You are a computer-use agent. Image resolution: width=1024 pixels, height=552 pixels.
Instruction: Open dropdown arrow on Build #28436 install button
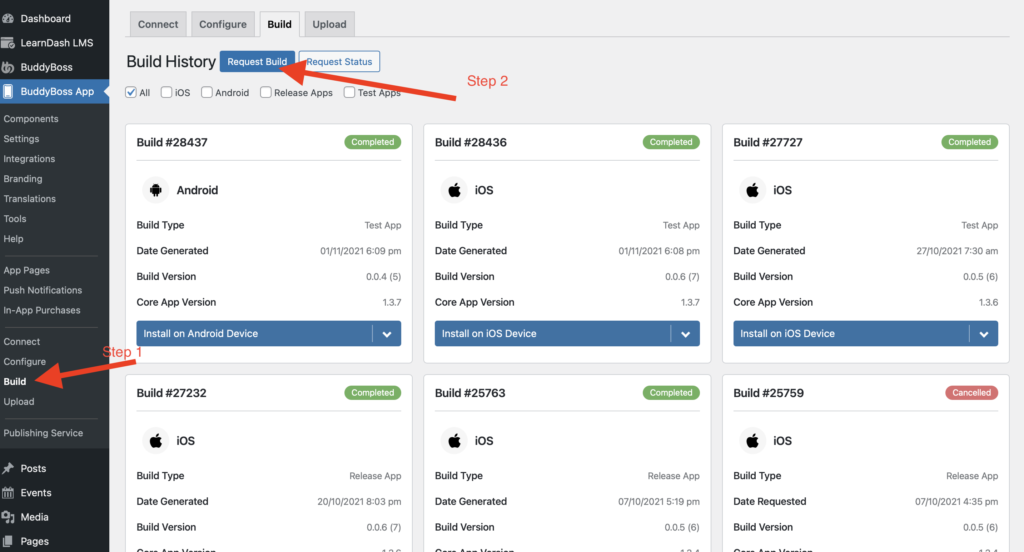[685, 334]
